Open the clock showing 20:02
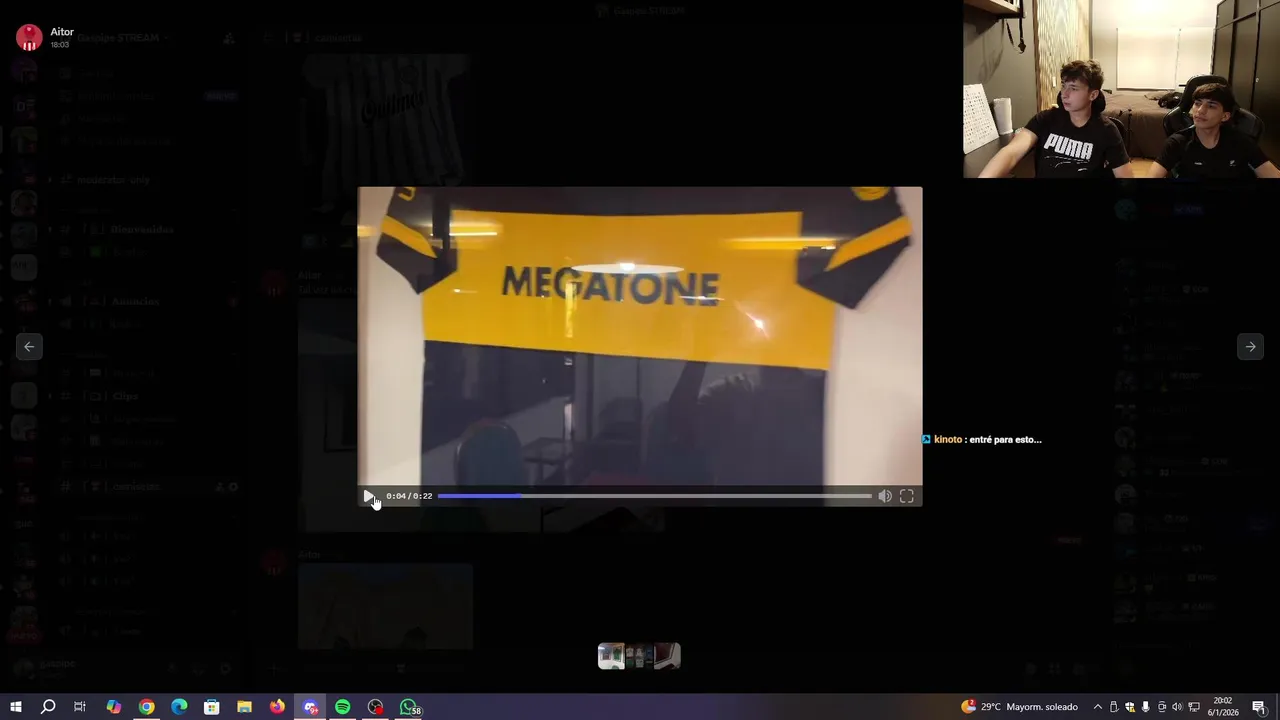Screen dimensions: 1280x720 coord(1225,707)
